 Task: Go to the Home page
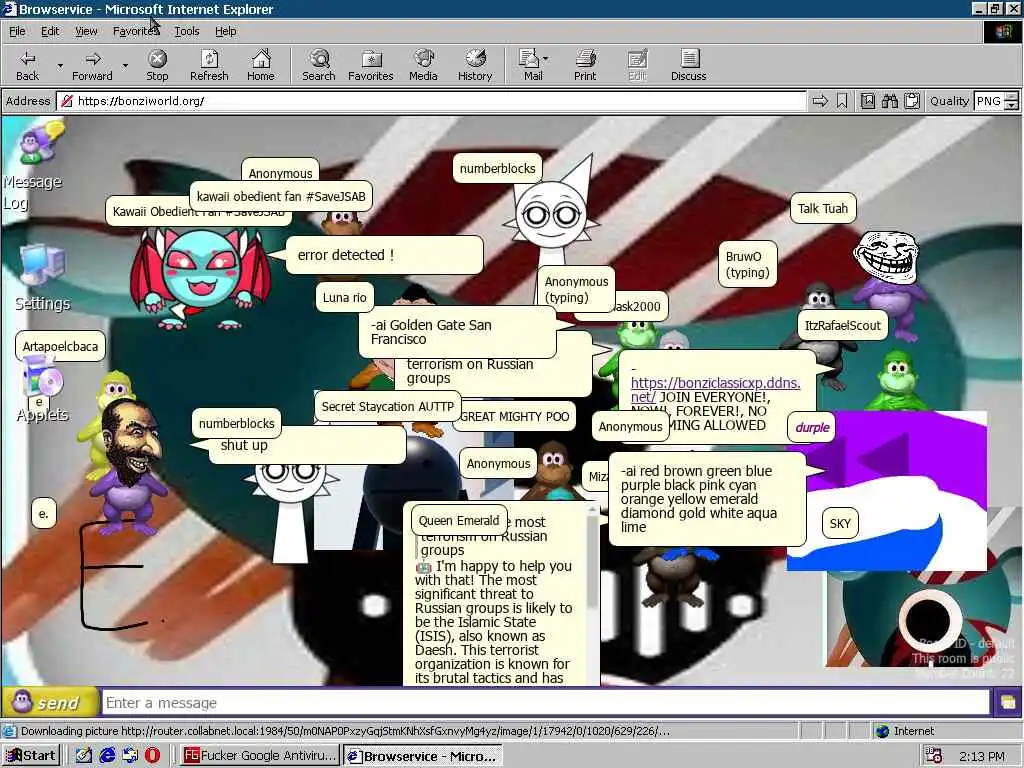pos(261,65)
